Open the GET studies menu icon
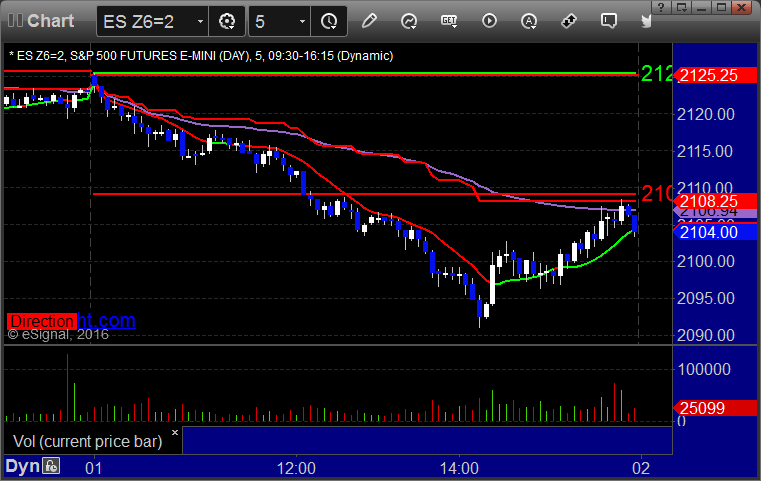The image size is (761, 481). [449, 21]
